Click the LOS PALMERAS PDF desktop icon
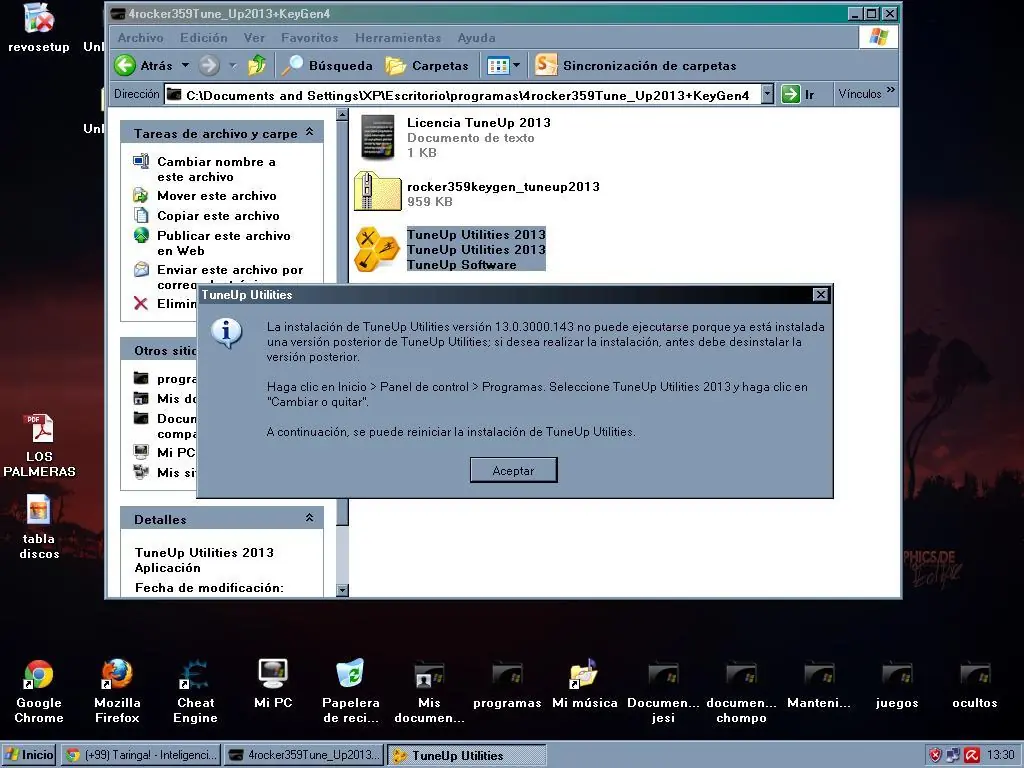The width and height of the screenshot is (1024, 768). (x=39, y=445)
